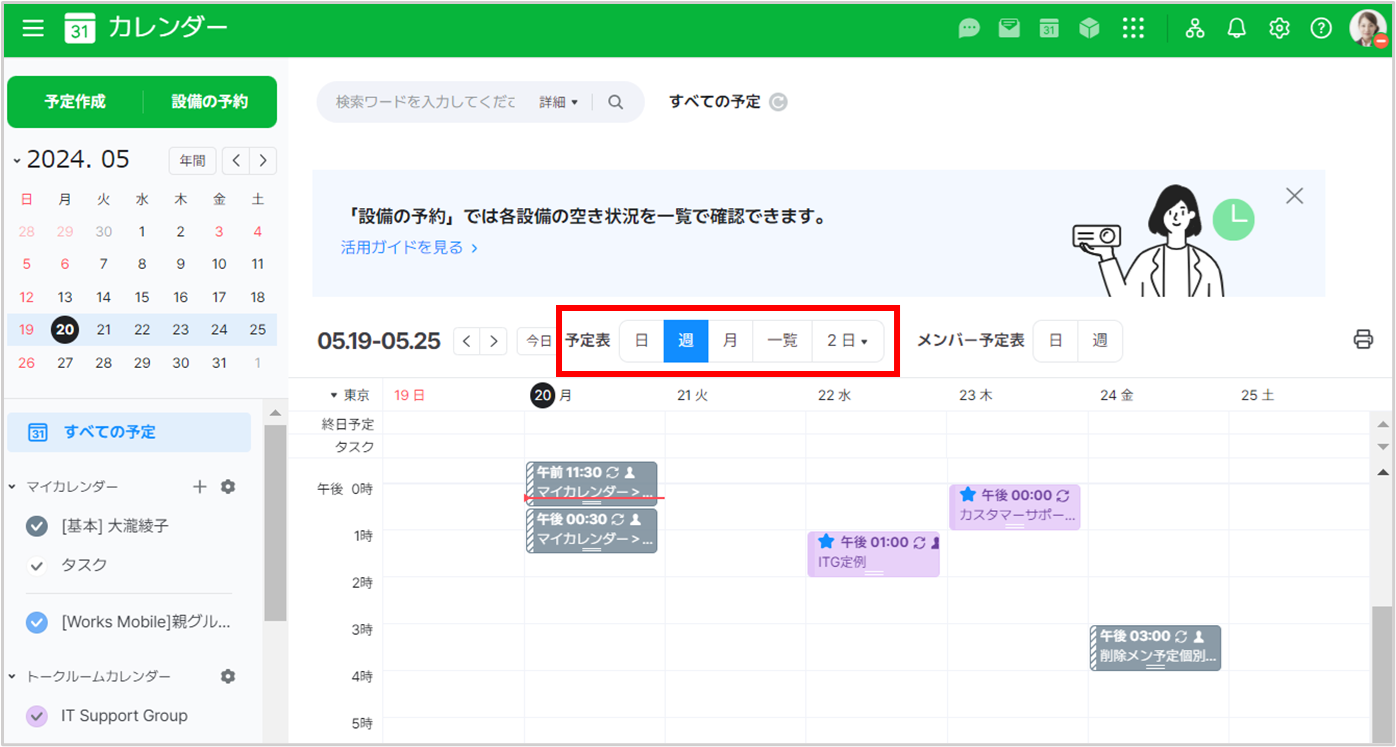Print the calendar with printer icon
Screen dimensions: 1396x747
(1363, 340)
